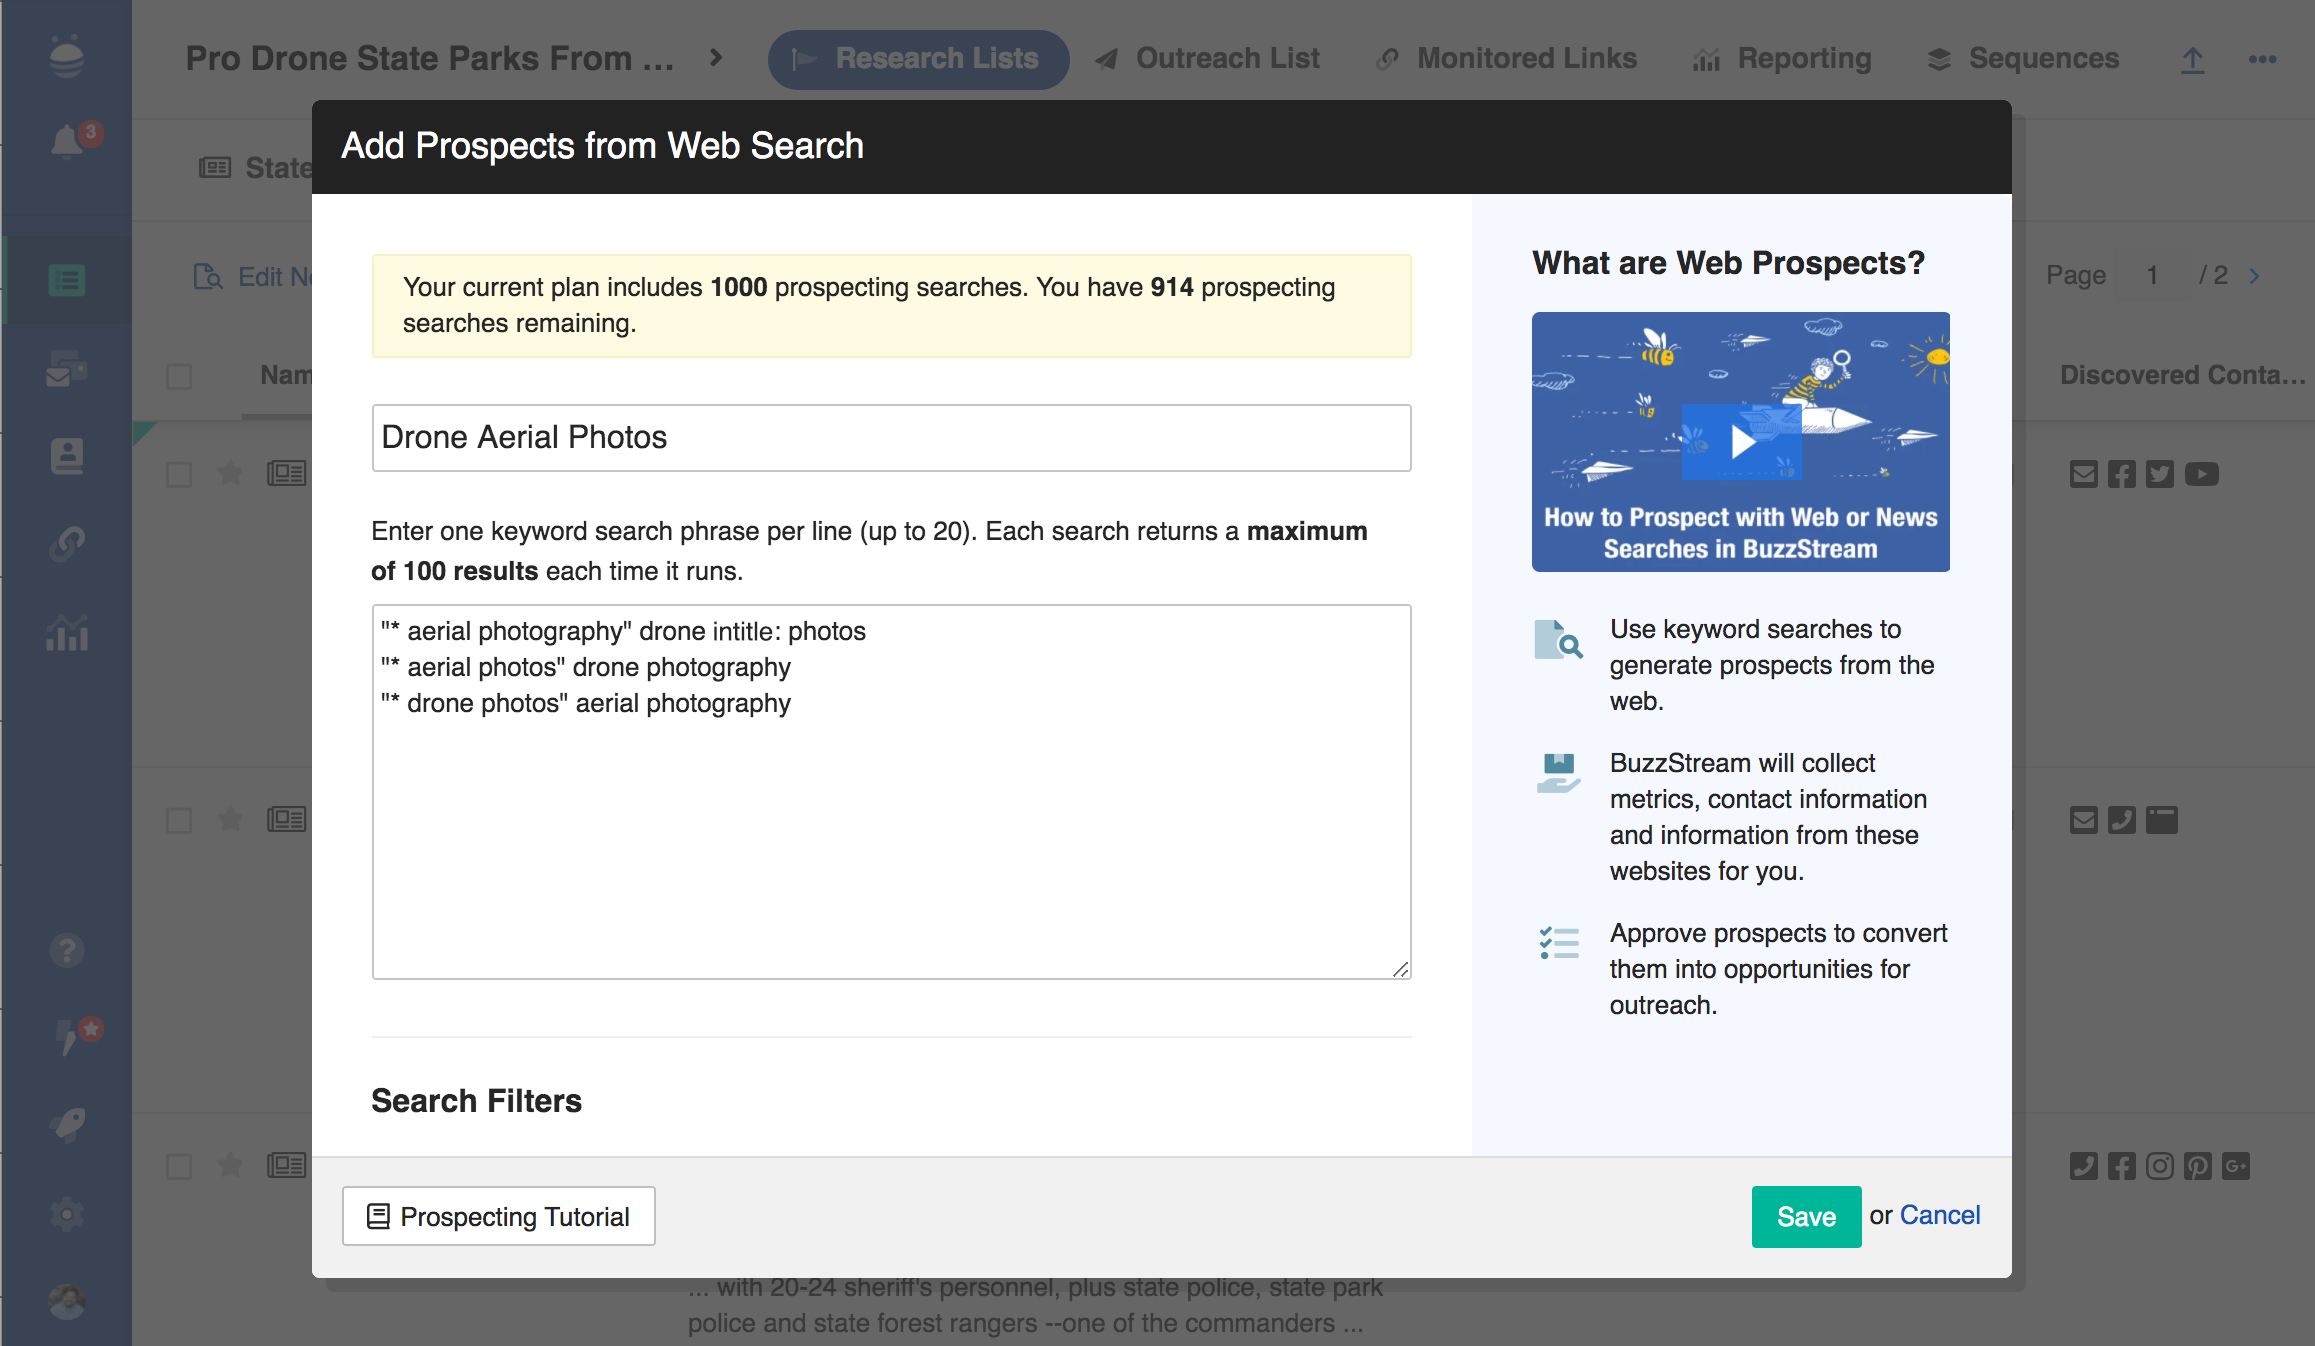Check the first prospect row checkbox

179,474
